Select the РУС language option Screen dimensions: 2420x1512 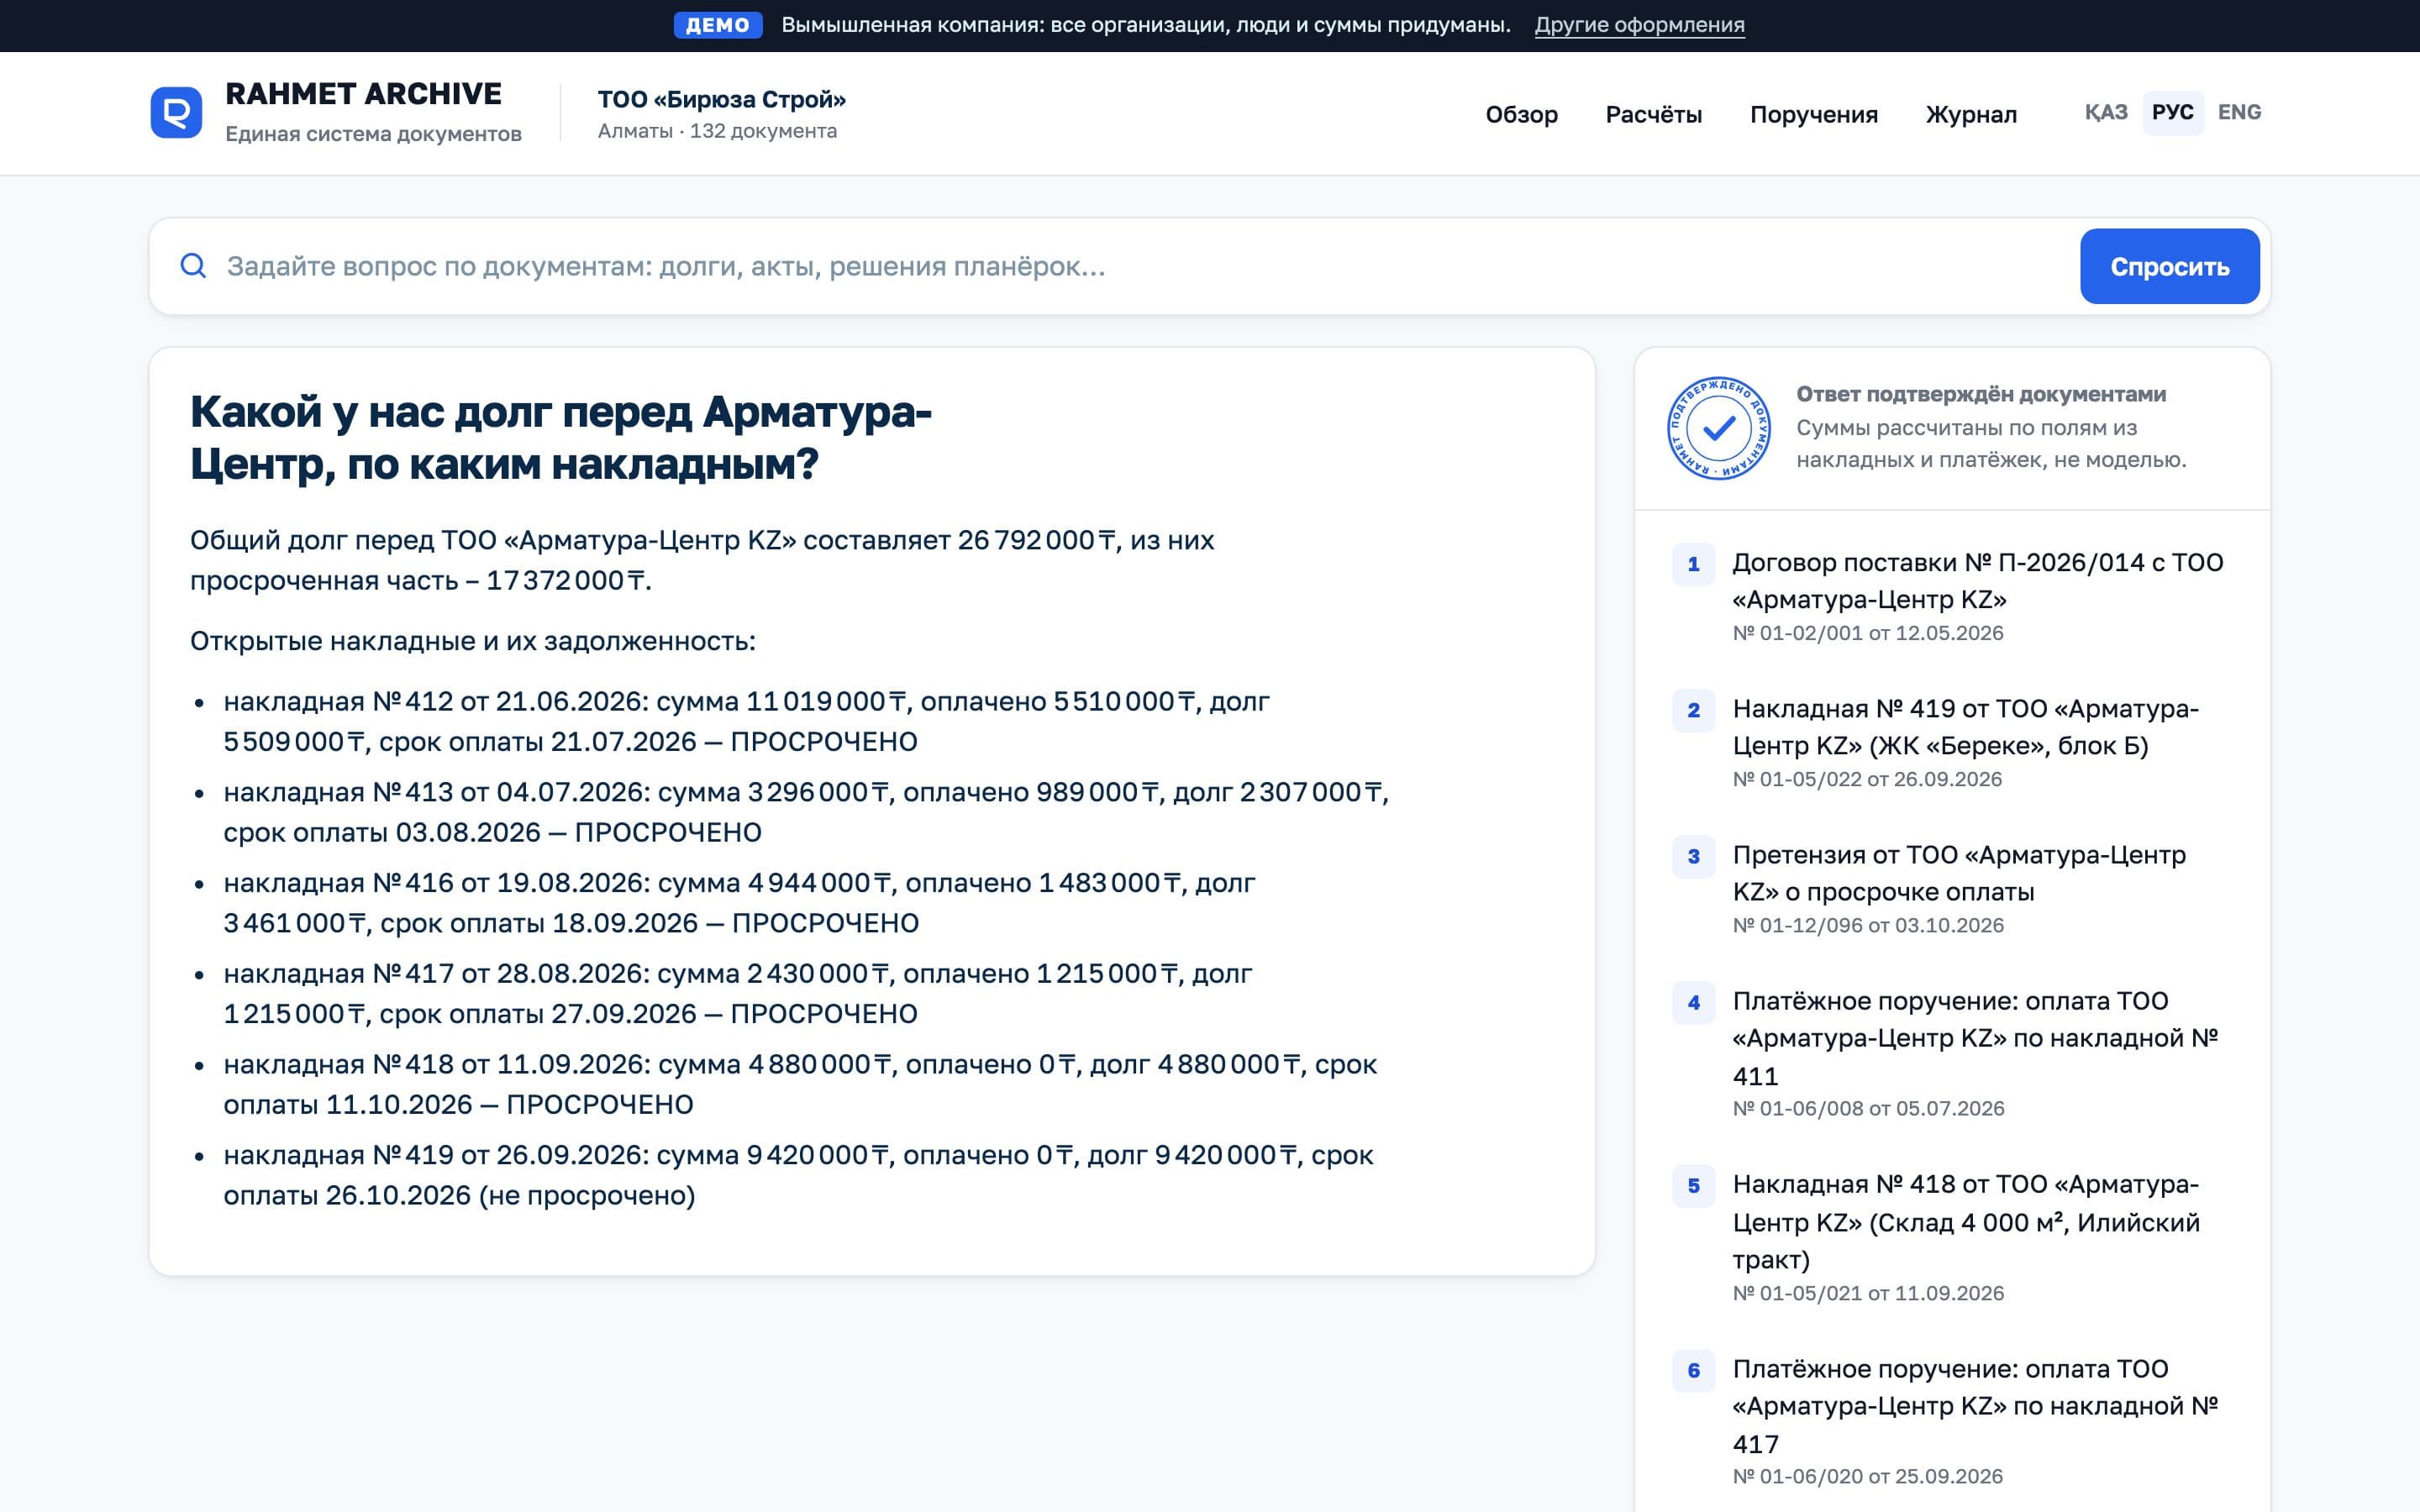(2172, 112)
